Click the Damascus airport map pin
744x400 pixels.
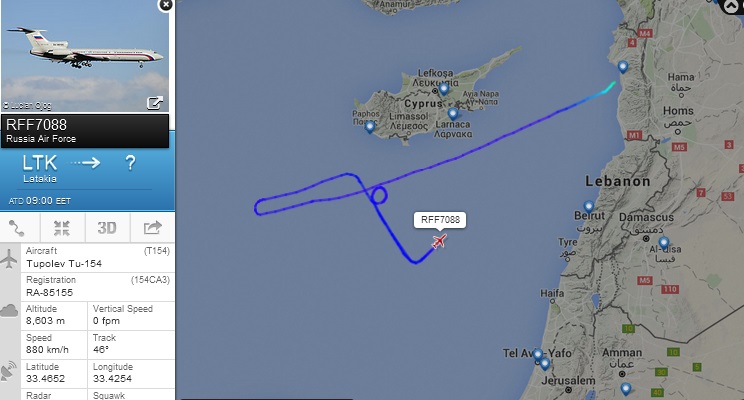click(664, 243)
